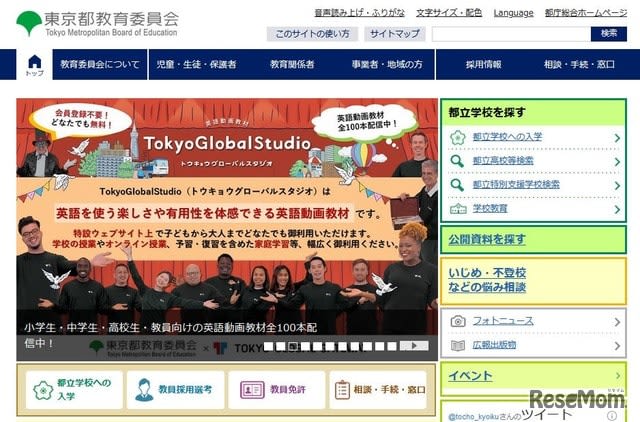
Task: Click 検索 search button
Action: 609,34
